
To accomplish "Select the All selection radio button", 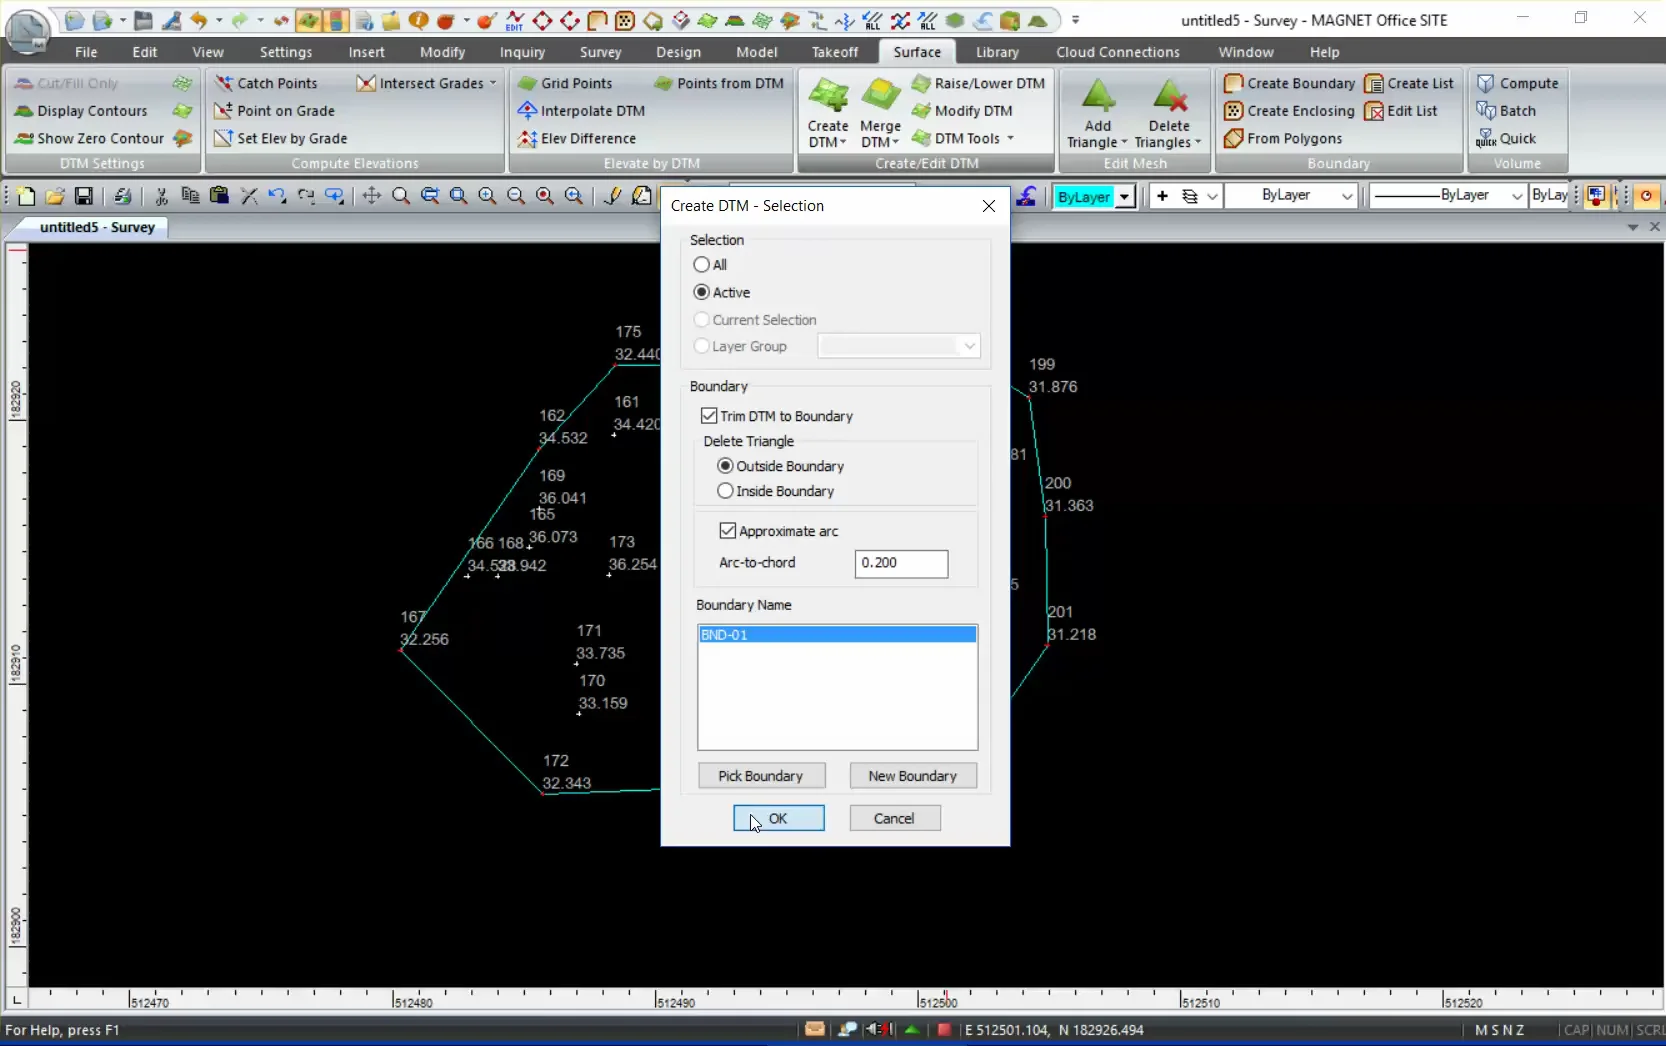I will pos(702,265).
